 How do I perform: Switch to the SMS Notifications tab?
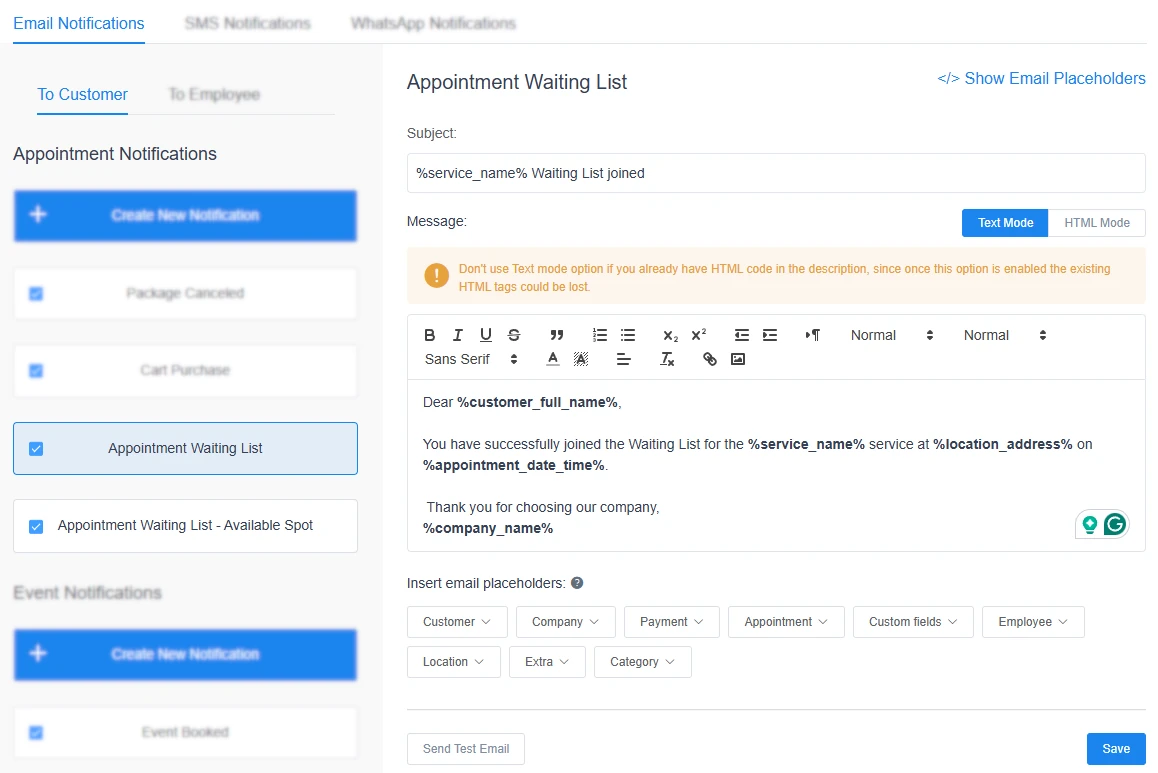coord(247,22)
